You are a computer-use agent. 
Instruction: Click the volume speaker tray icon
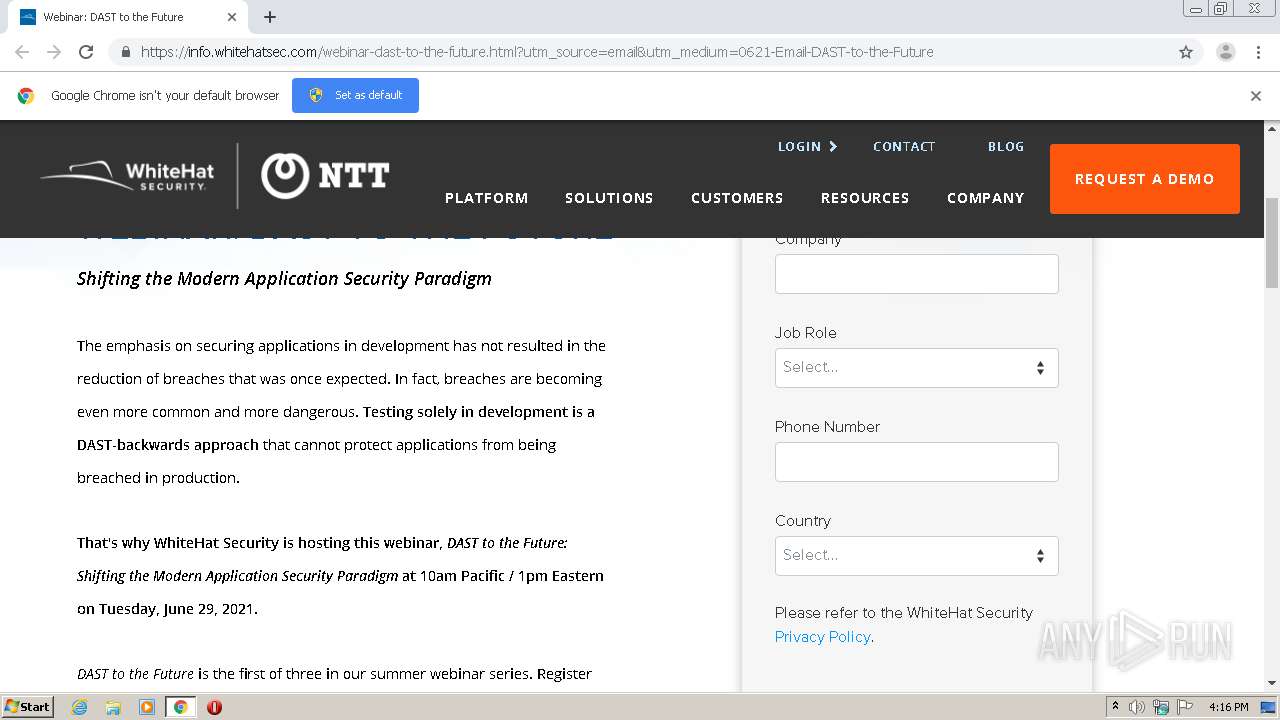point(1137,707)
